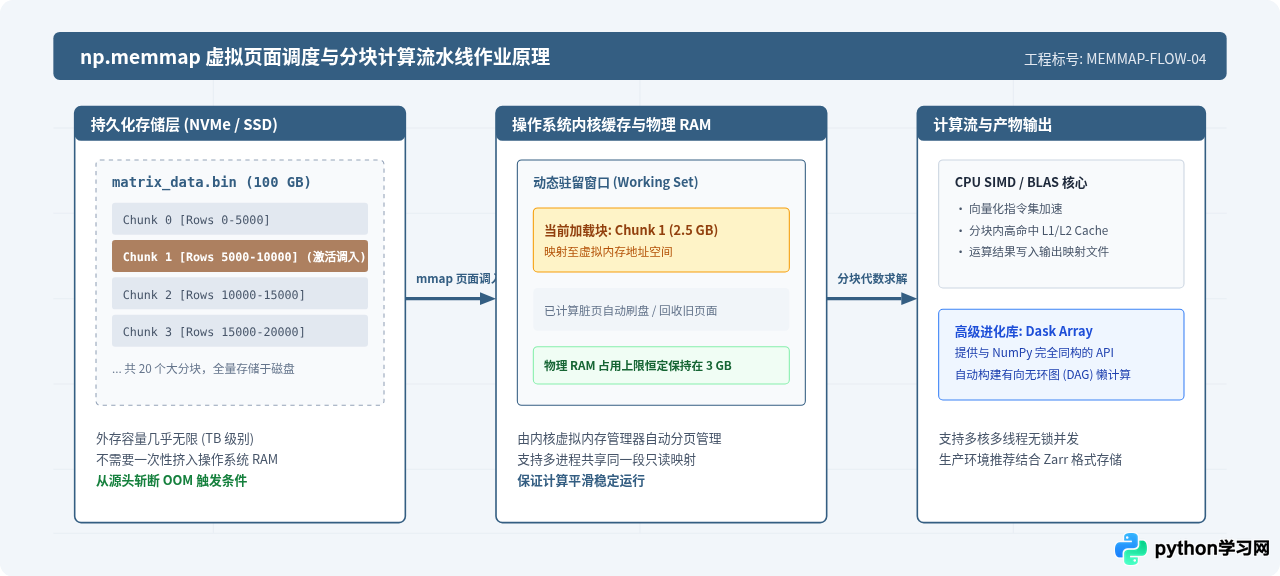
Task: Click the '操作系统内核缓存与物理 RAM' panel header
Action: coord(661,124)
